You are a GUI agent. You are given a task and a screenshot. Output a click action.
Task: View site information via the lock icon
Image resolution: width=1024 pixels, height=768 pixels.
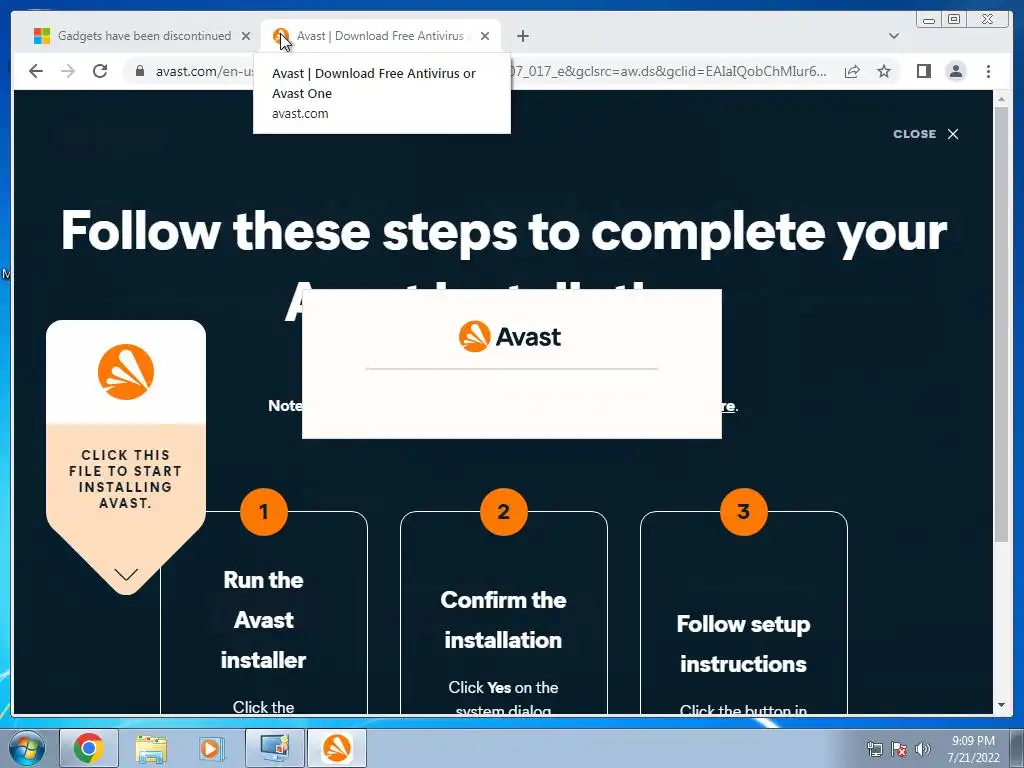(x=139, y=71)
